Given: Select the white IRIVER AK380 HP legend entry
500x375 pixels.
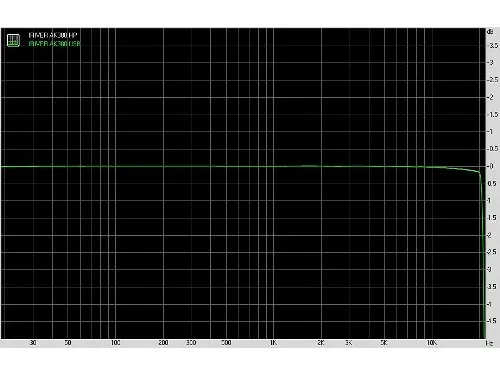Looking at the screenshot, I should coord(53,35).
